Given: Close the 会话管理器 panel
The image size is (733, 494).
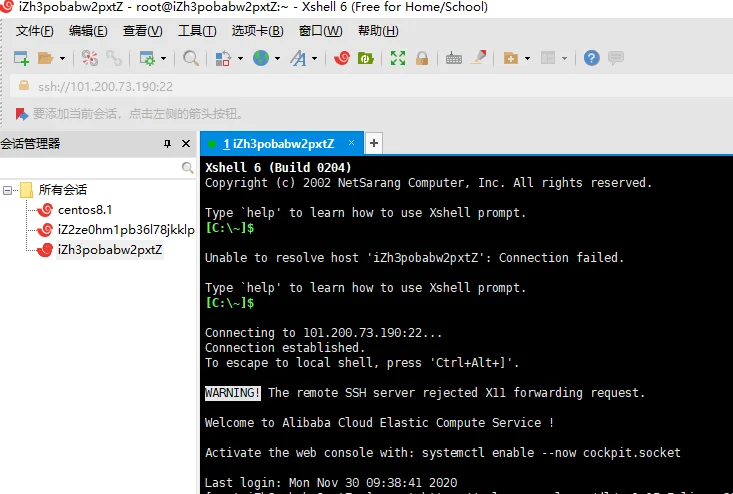Looking at the screenshot, I should coord(186,143).
